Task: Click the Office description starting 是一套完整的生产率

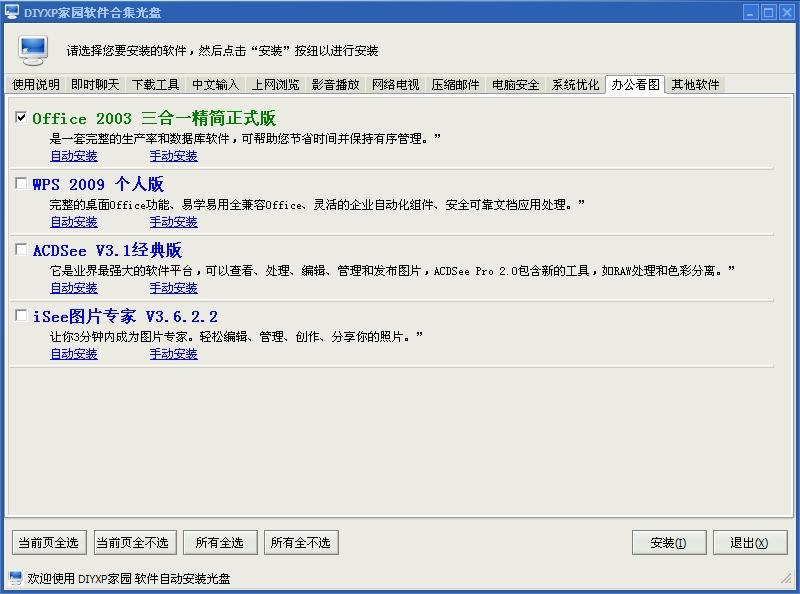Action: 245,138
